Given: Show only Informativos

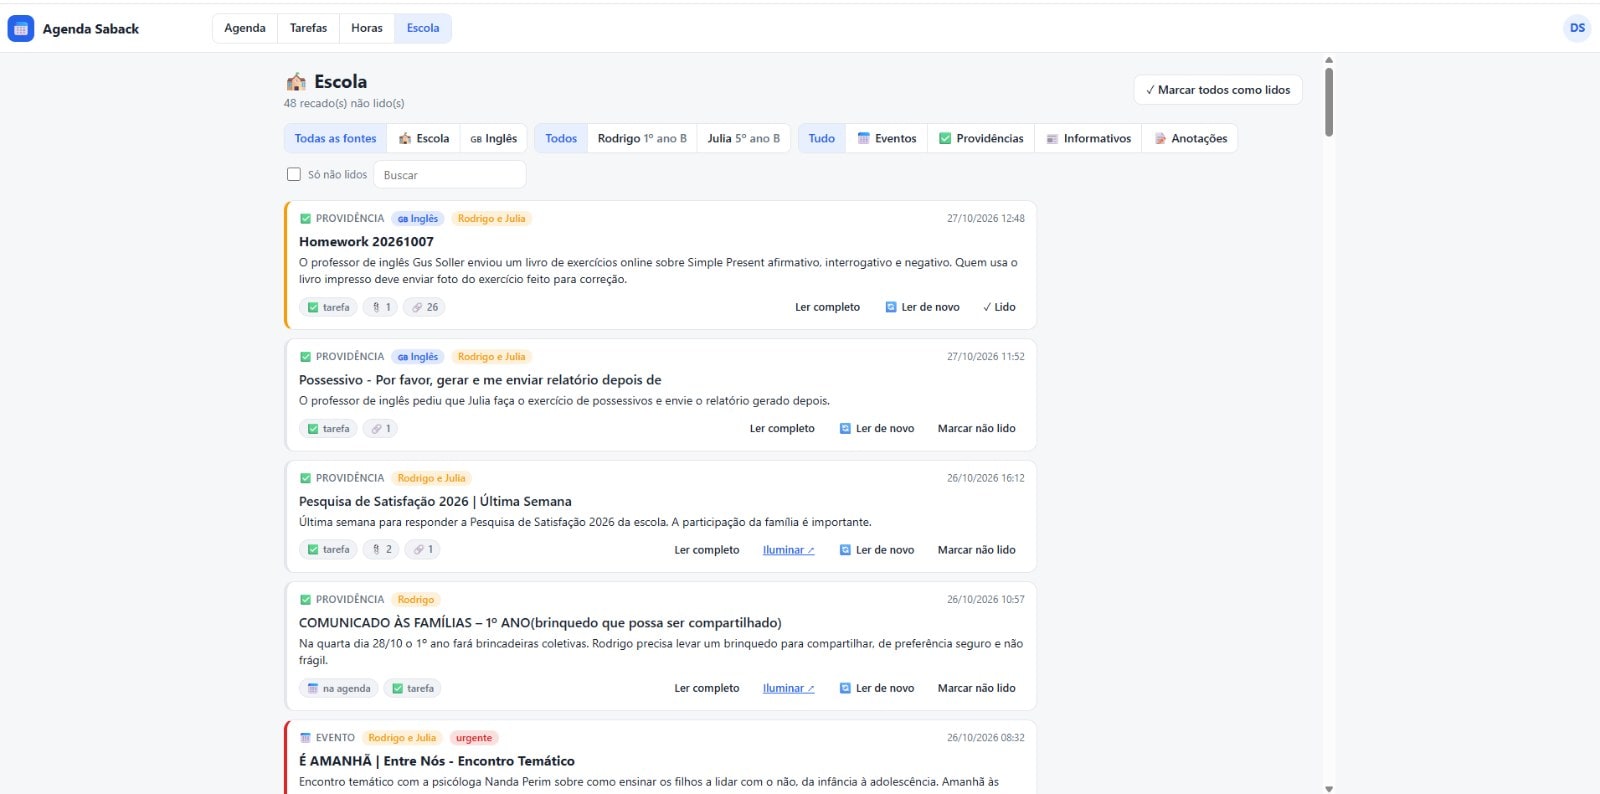Looking at the screenshot, I should coord(1089,138).
